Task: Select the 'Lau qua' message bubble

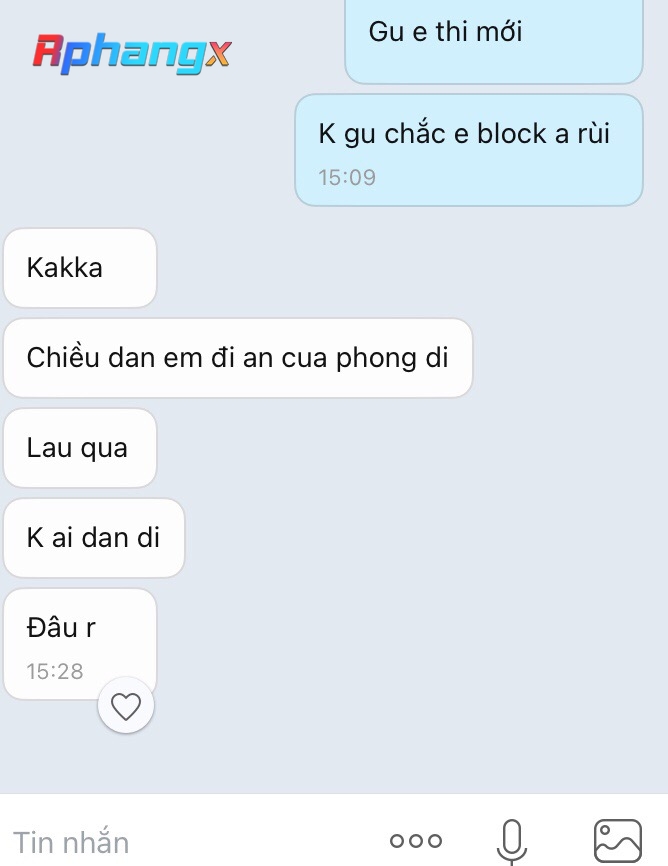Action: coord(80,448)
